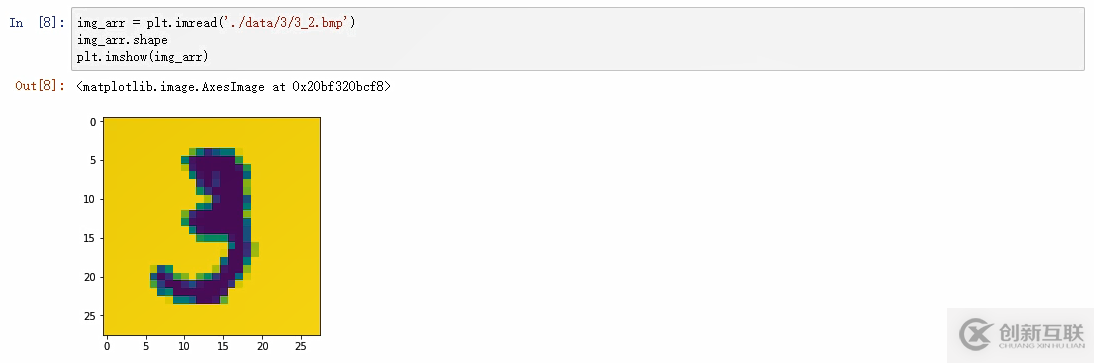
Task: Select the In [8] cell prompt
Action: click(37, 23)
